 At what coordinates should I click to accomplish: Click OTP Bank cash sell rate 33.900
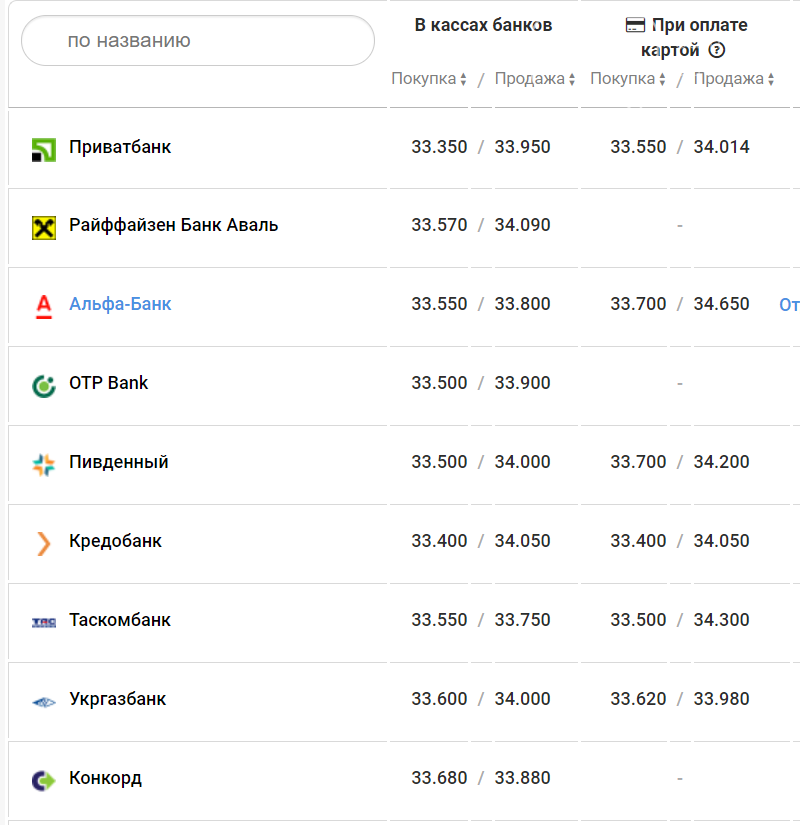tap(522, 383)
